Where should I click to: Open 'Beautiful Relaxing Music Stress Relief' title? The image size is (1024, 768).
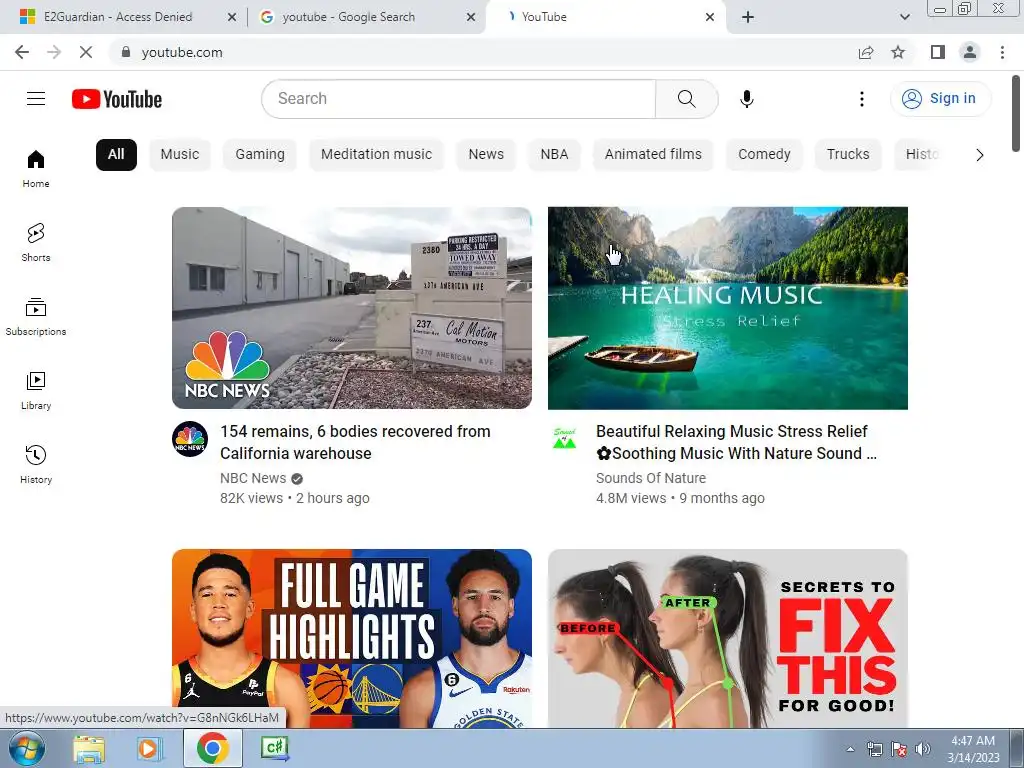(x=736, y=442)
